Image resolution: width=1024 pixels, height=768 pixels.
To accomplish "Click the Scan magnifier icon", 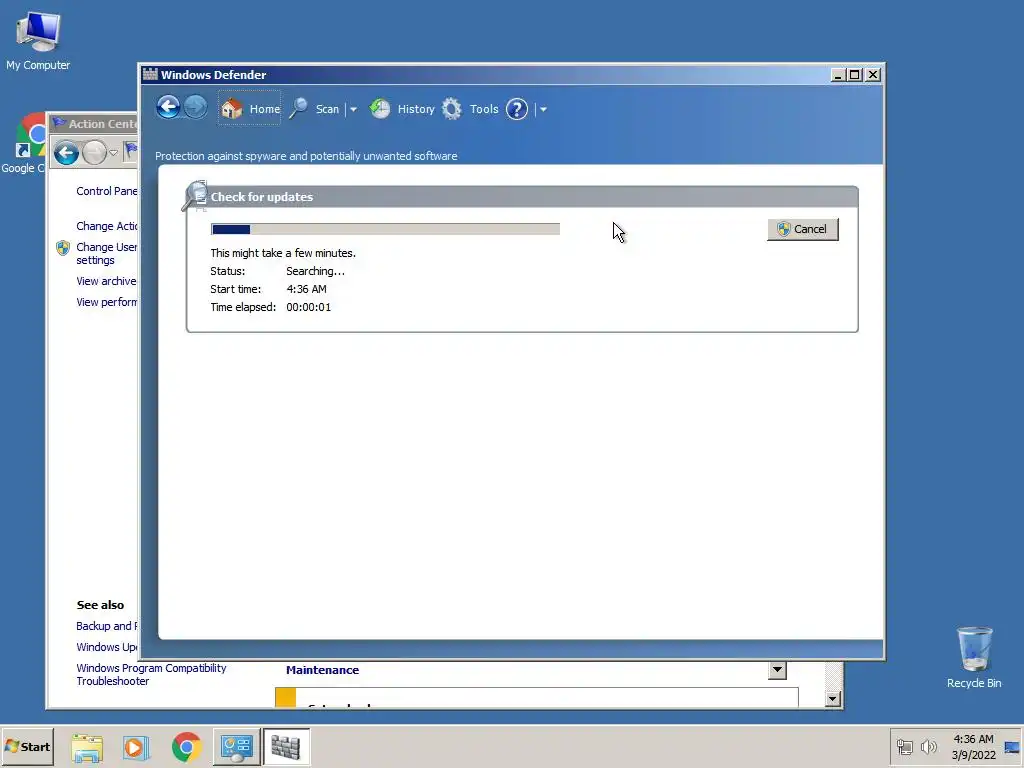I will coord(298,108).
